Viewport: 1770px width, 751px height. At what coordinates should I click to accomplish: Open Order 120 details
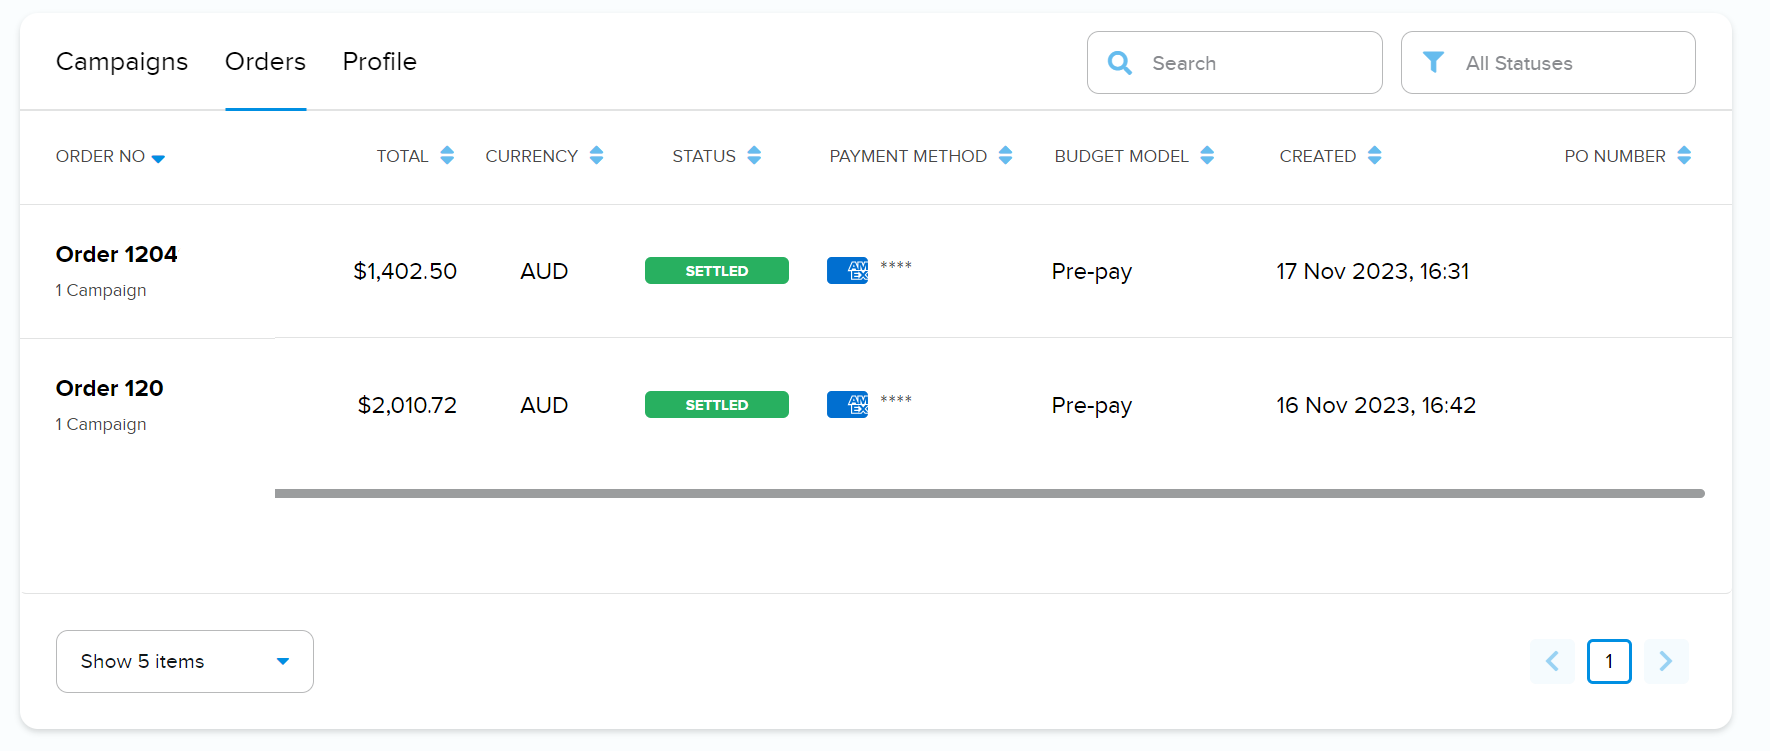(110, 388)
